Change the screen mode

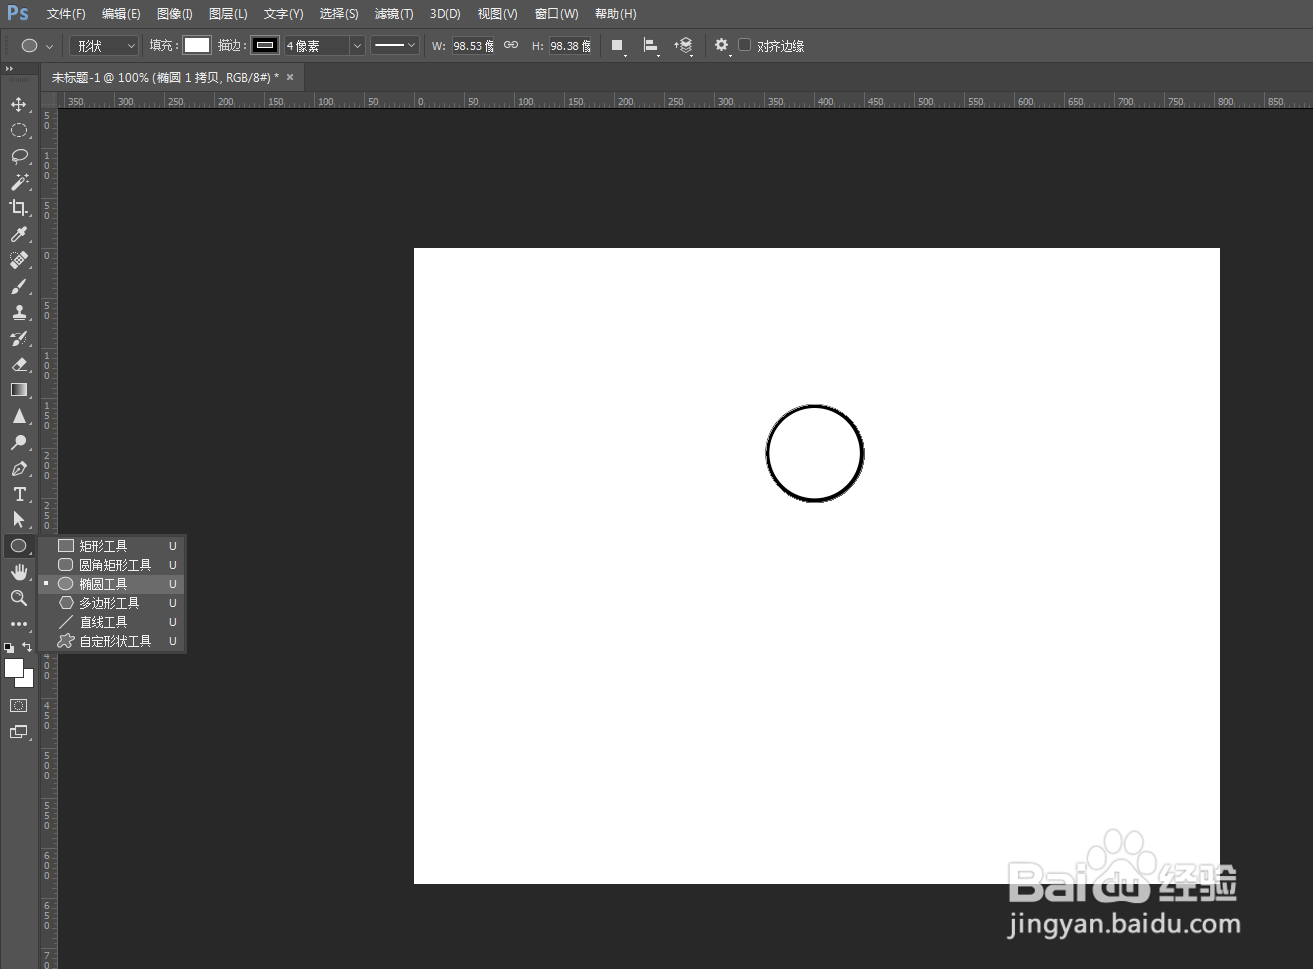tap(18, 732)
